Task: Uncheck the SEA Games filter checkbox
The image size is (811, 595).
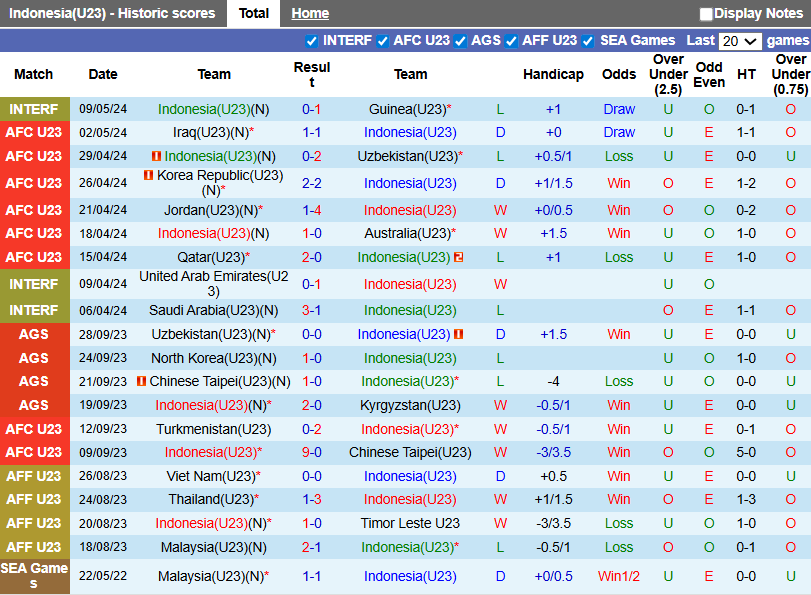Action: pos(588,41)
